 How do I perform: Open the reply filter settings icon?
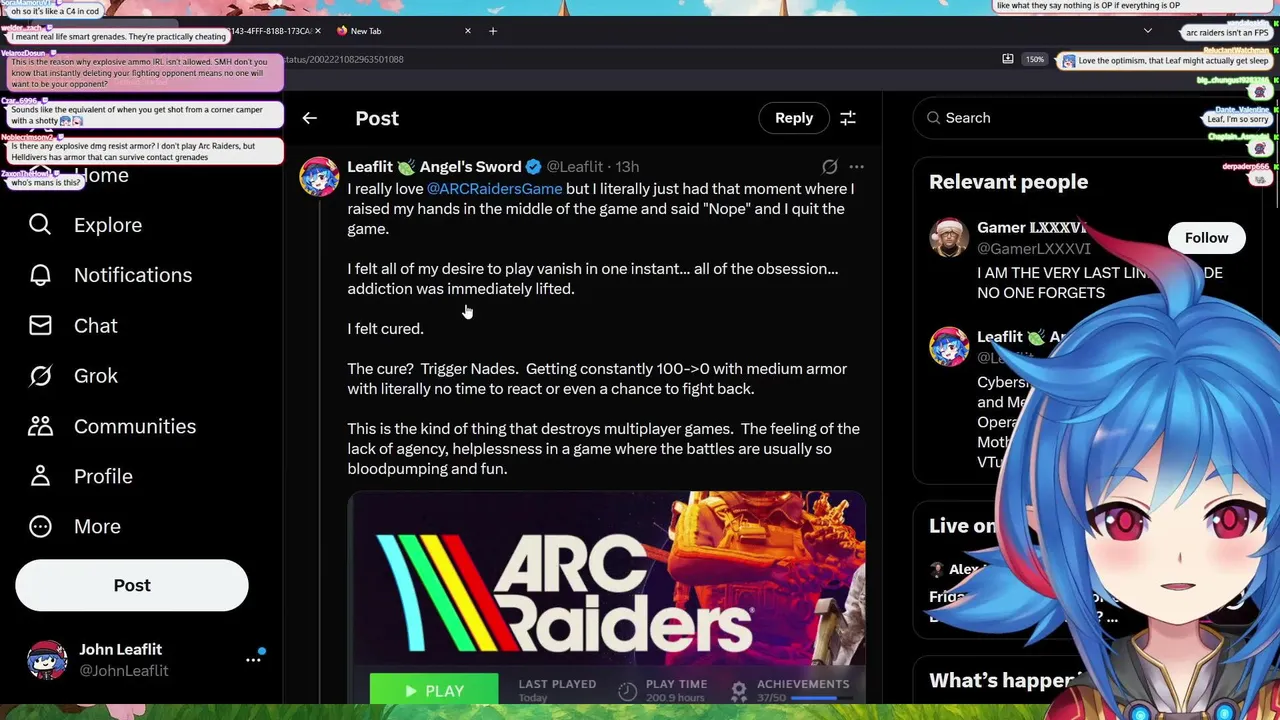pos(848,118)
